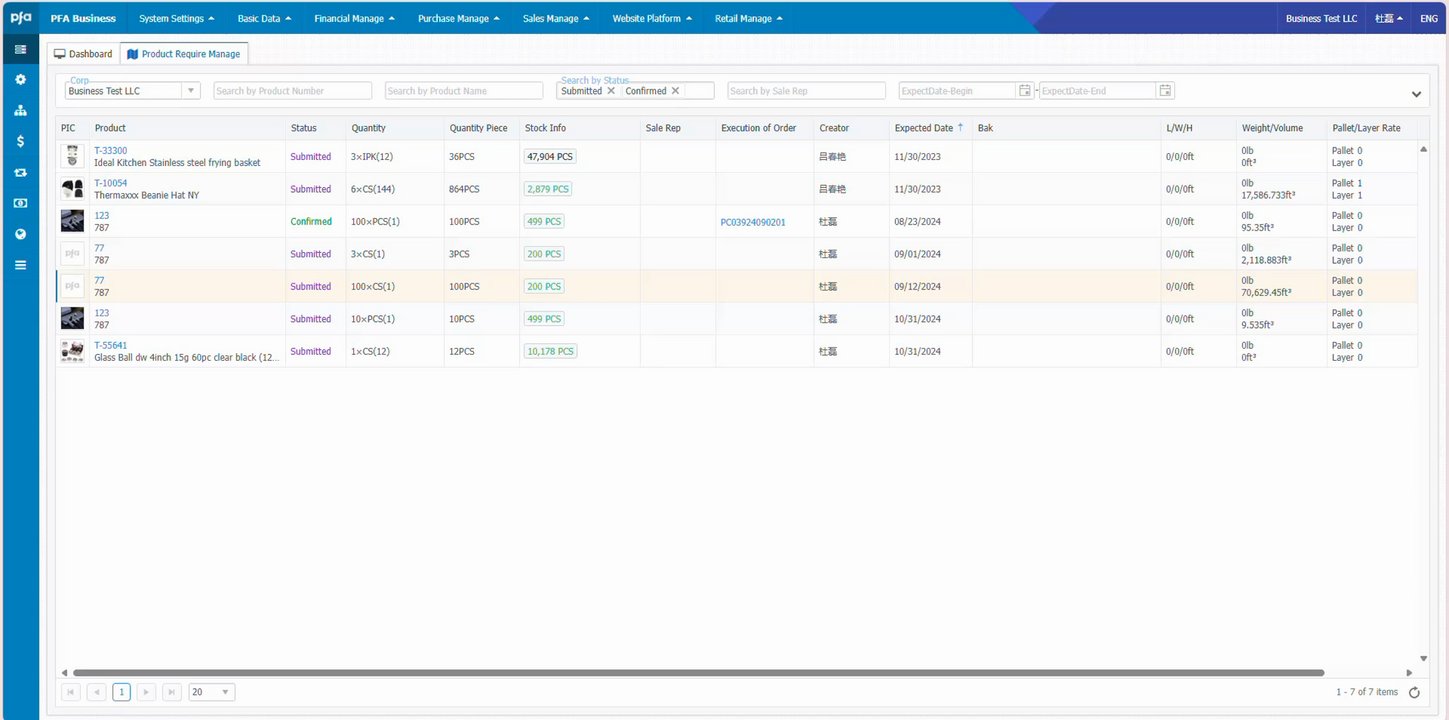Open order link PC03924090201

coord(753,222)
